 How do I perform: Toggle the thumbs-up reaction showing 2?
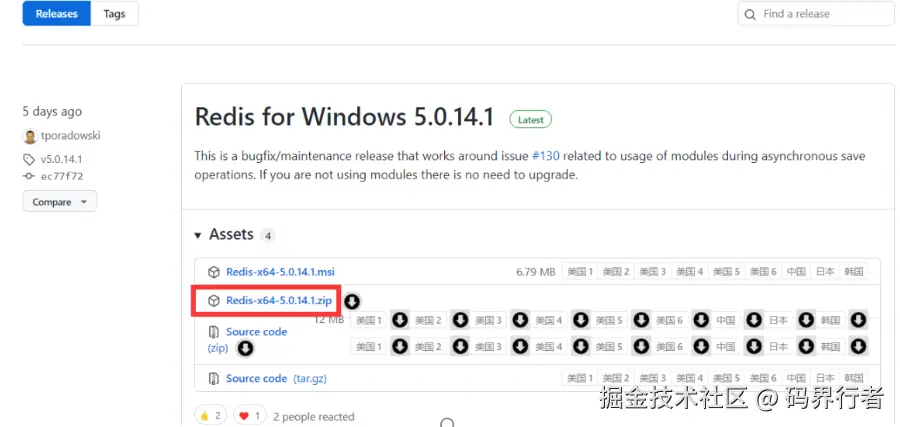point(211,416)
